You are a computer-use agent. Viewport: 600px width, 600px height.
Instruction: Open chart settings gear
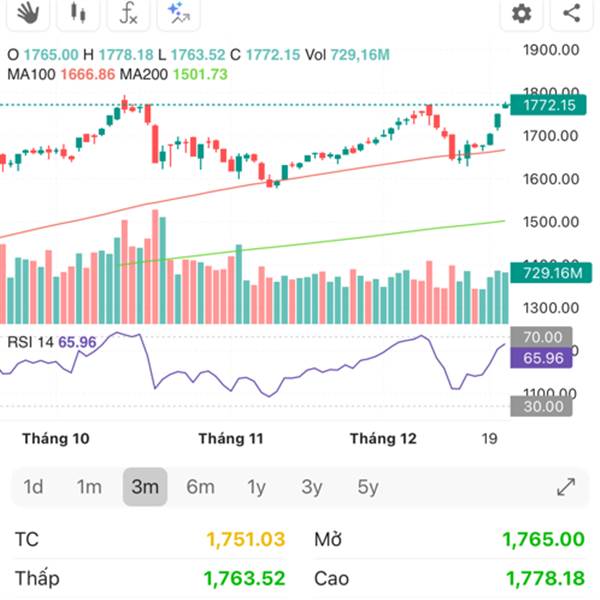click(521, 13)
